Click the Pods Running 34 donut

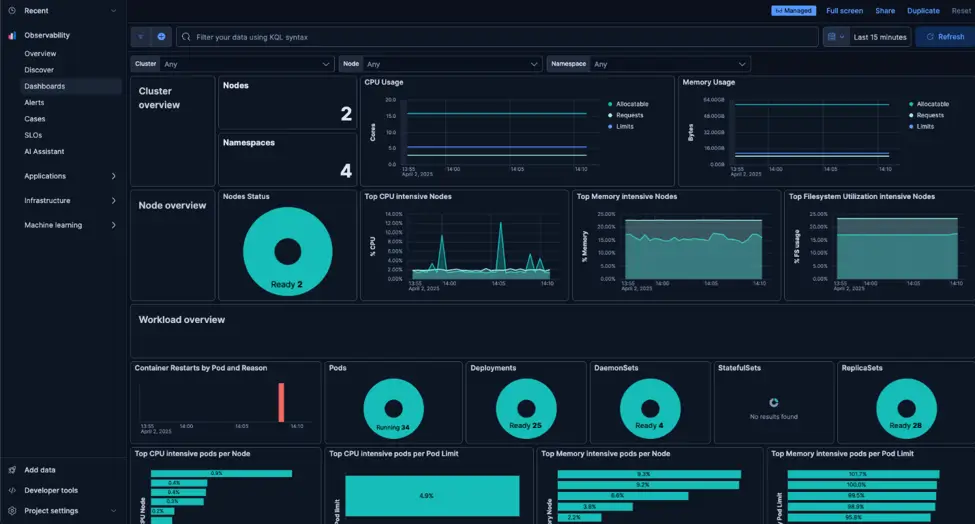click(x=394, y=408)
